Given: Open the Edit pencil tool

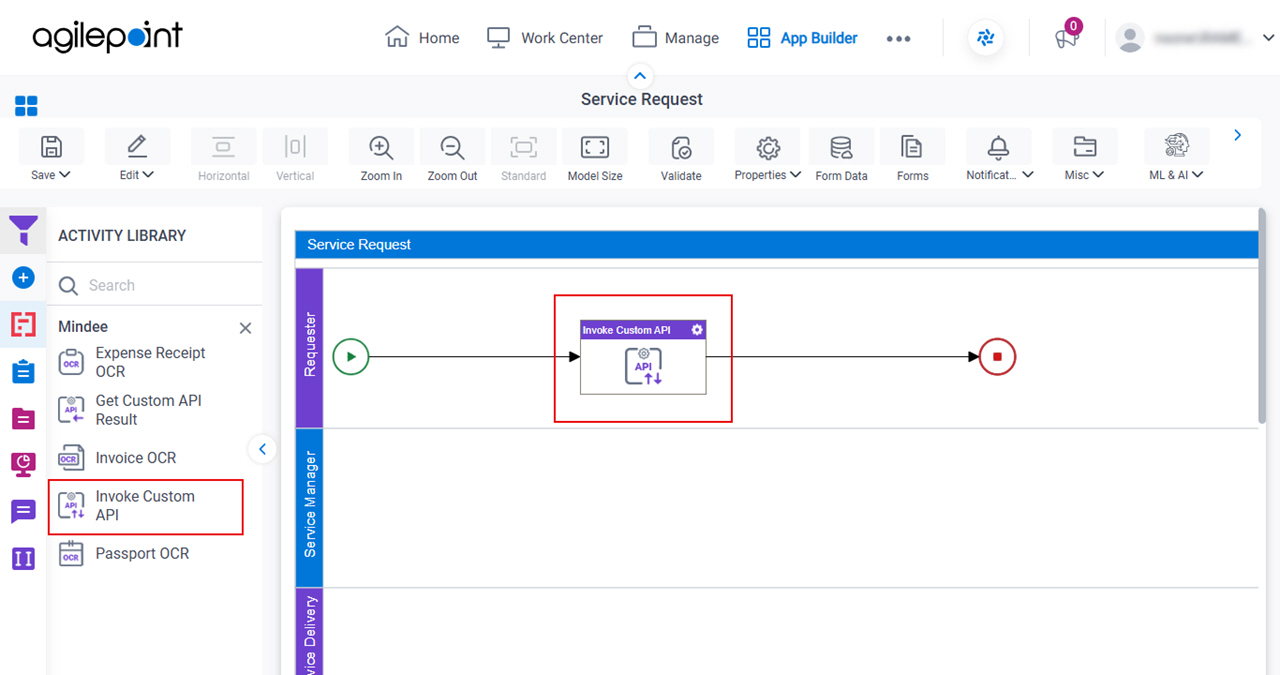Looking at the screenshot, I should [x=137, y=148].
